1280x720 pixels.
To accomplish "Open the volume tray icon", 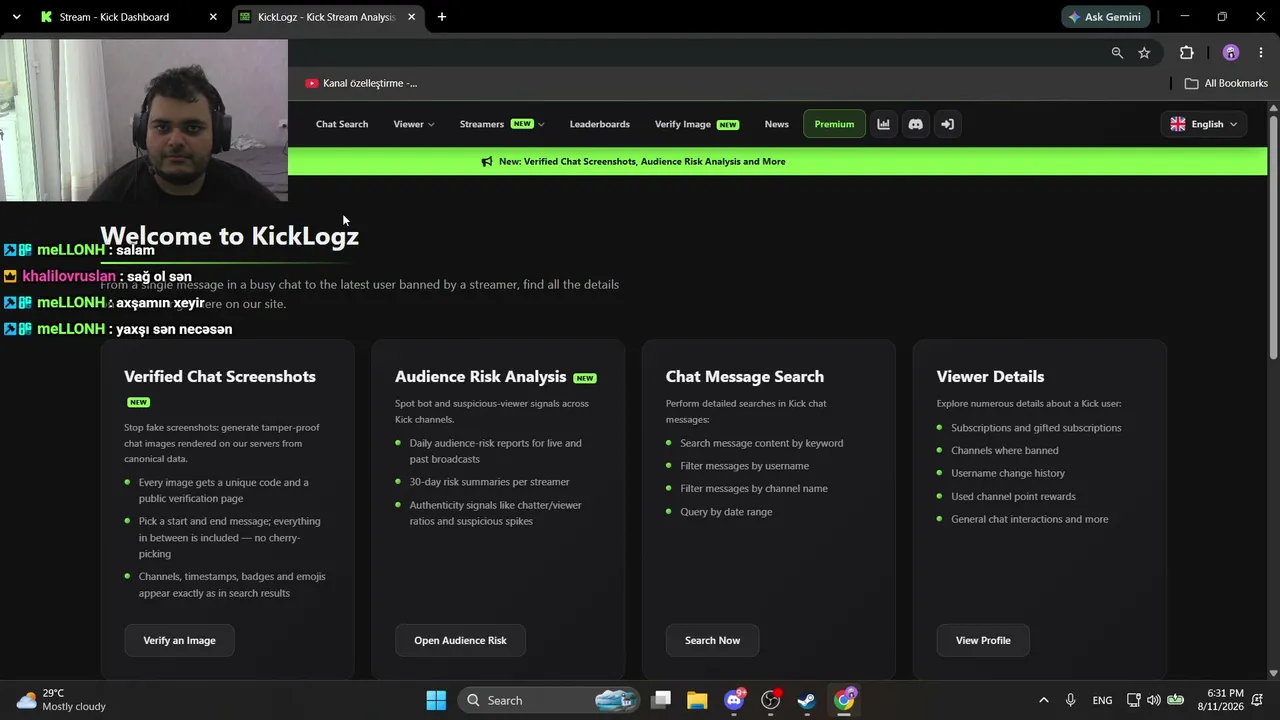I will point(1154,700).
